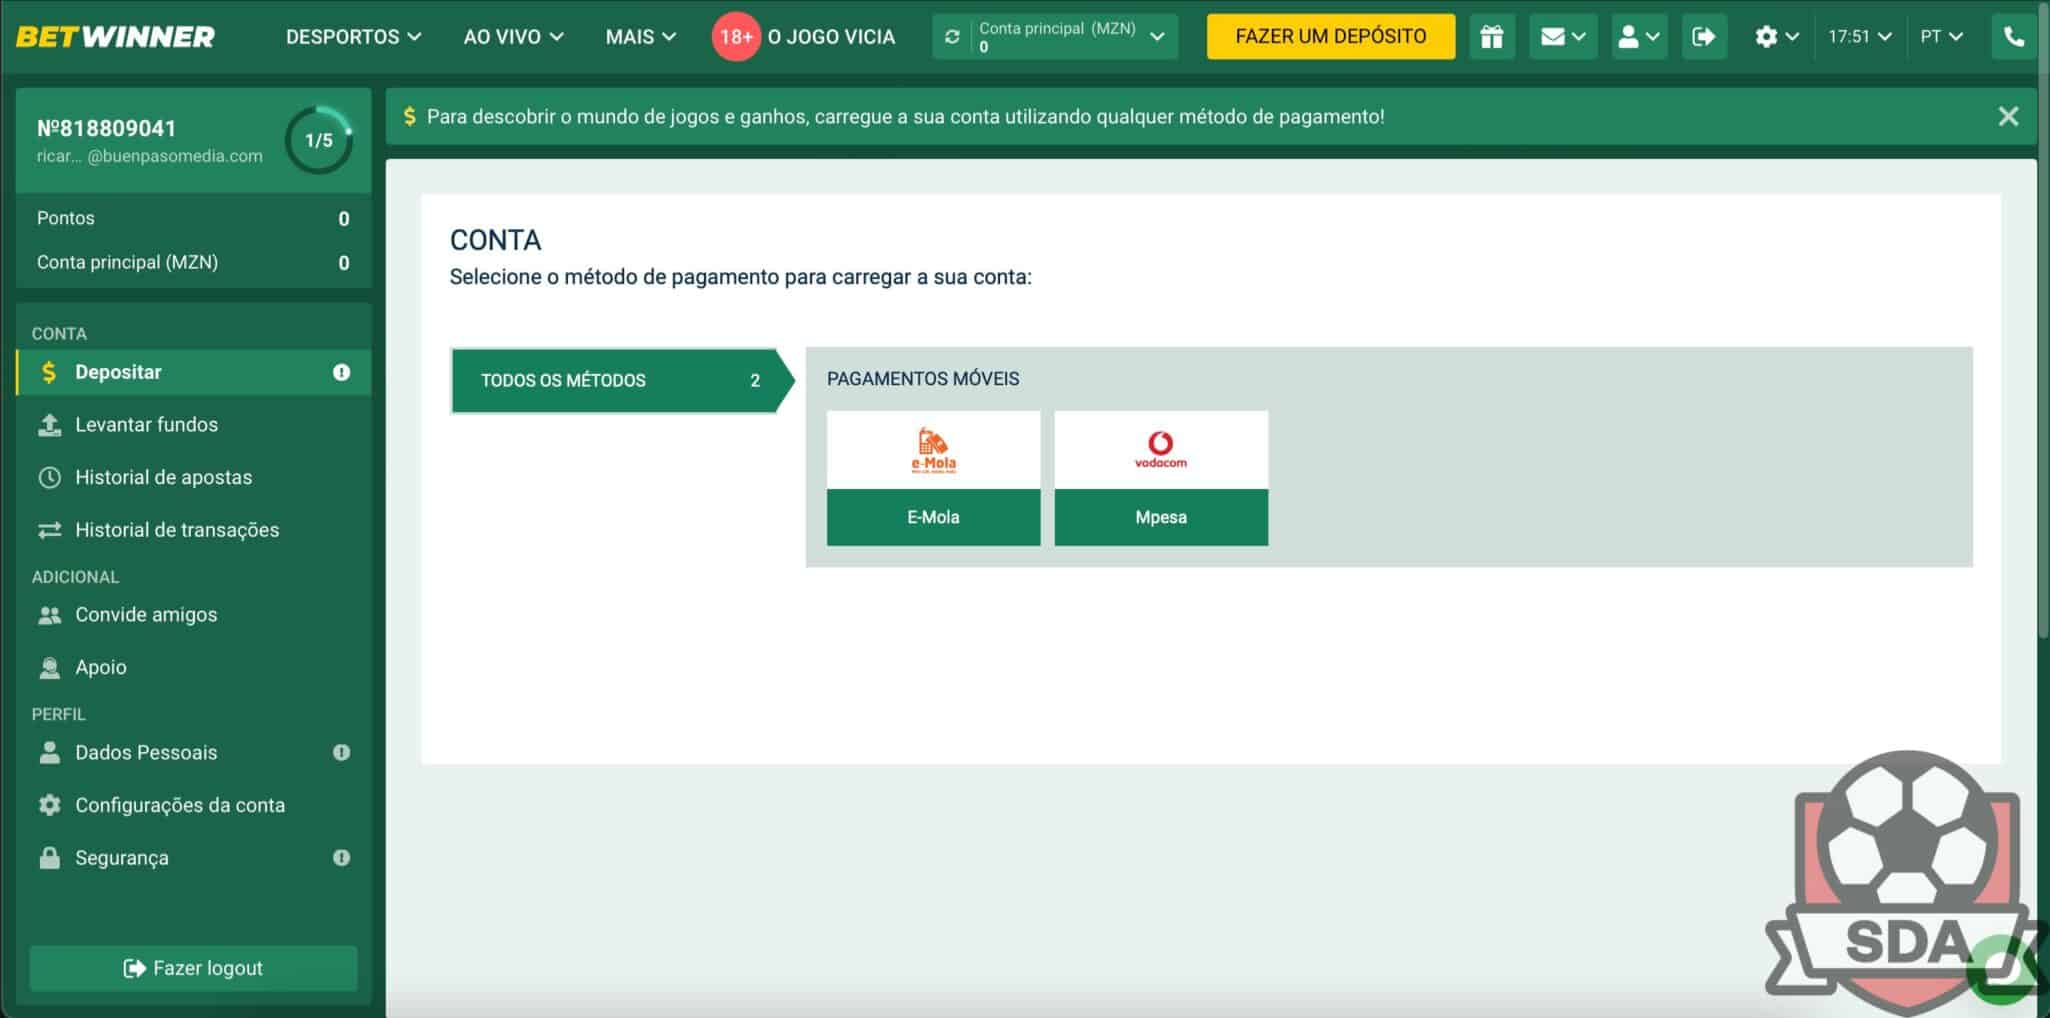
Task: Click the BetWinner logo
Action: 115,37
